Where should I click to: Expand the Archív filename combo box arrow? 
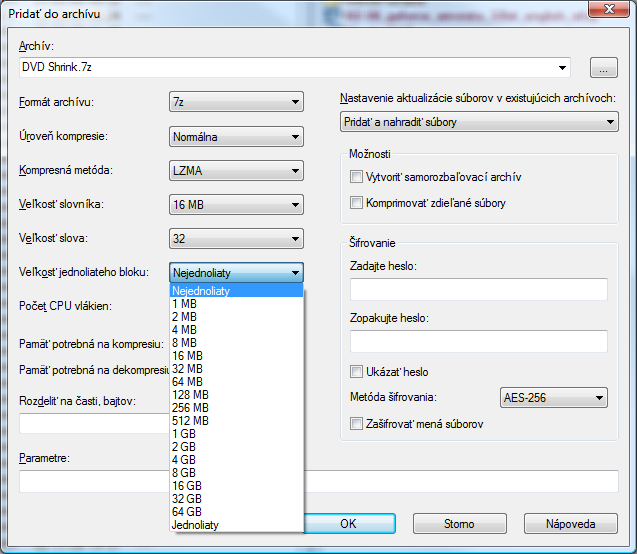[562, 67]
